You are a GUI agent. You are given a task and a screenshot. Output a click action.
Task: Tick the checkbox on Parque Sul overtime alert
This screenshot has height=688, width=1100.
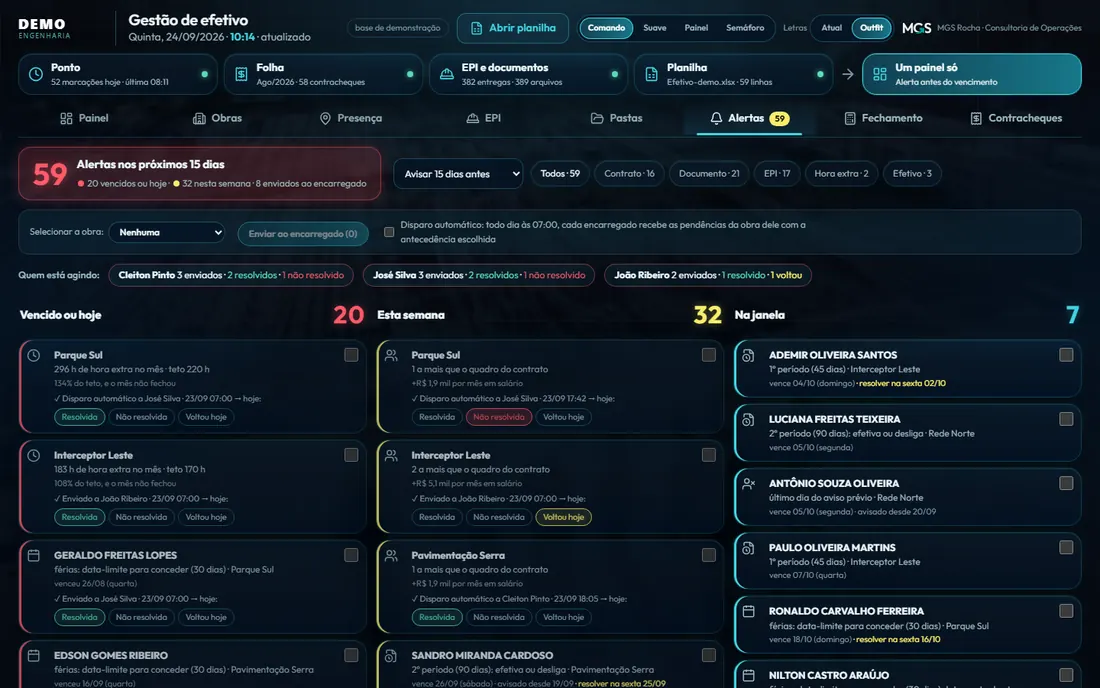tap(351, 355)
